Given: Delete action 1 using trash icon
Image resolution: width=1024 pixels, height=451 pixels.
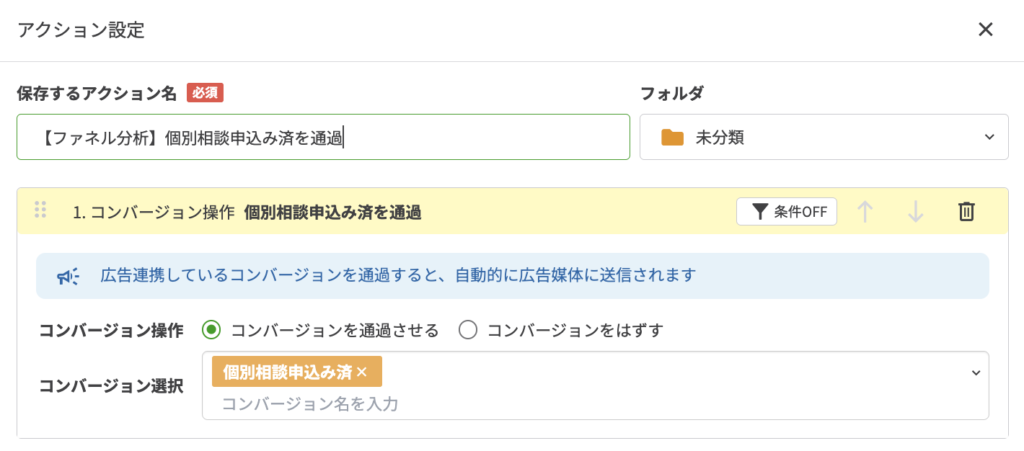Looking at the screenshot, I should coord(966,211).
